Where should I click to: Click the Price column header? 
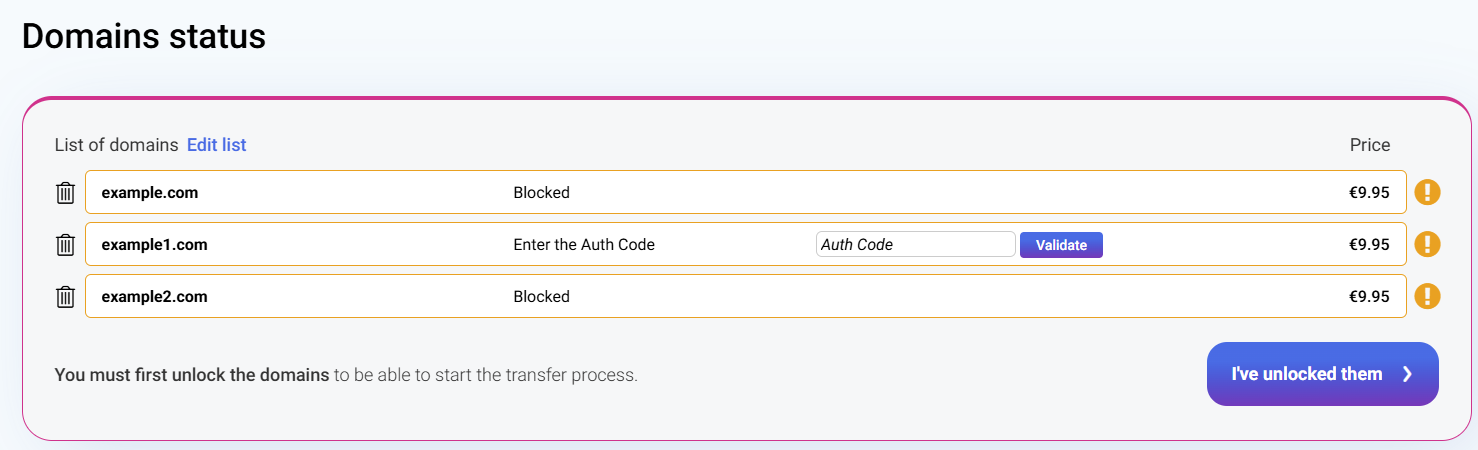pyautogui.click(x=1369, y=145)
